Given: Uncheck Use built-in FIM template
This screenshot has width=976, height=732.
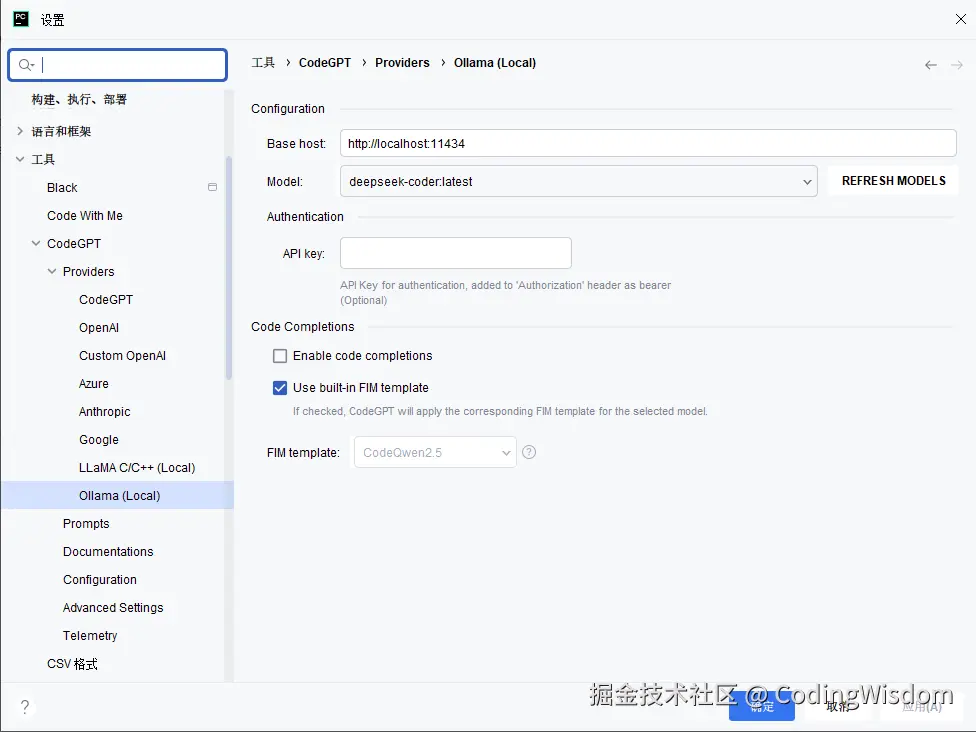Looking at the screenshot, I should [x=280, y=388].
